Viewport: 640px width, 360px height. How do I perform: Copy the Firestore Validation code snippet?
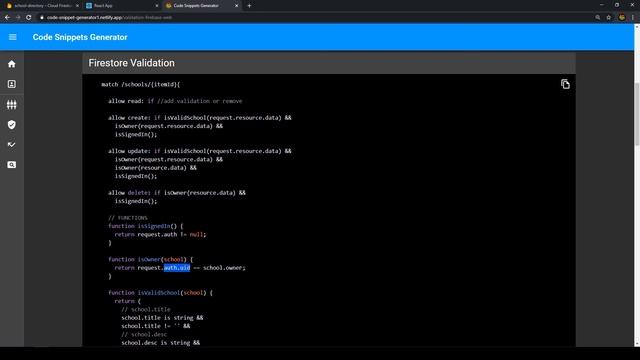[x=565, y=84]
